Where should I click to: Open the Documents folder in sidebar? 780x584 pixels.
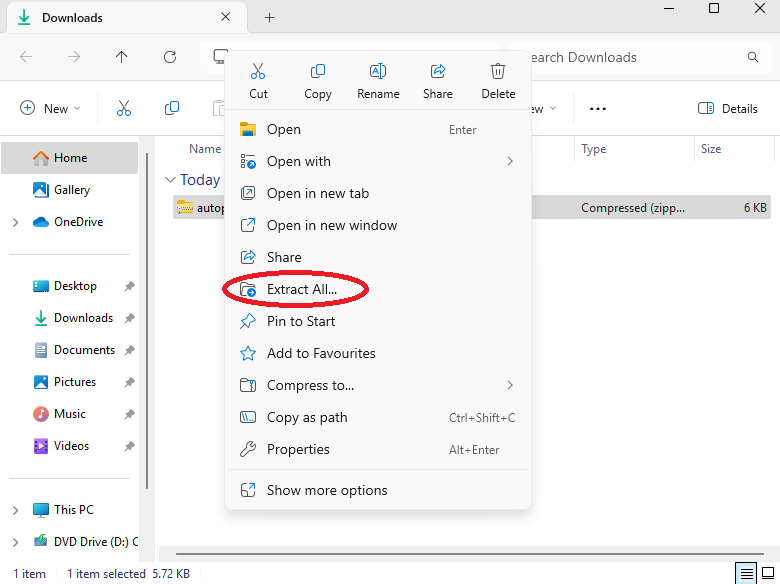84,350
